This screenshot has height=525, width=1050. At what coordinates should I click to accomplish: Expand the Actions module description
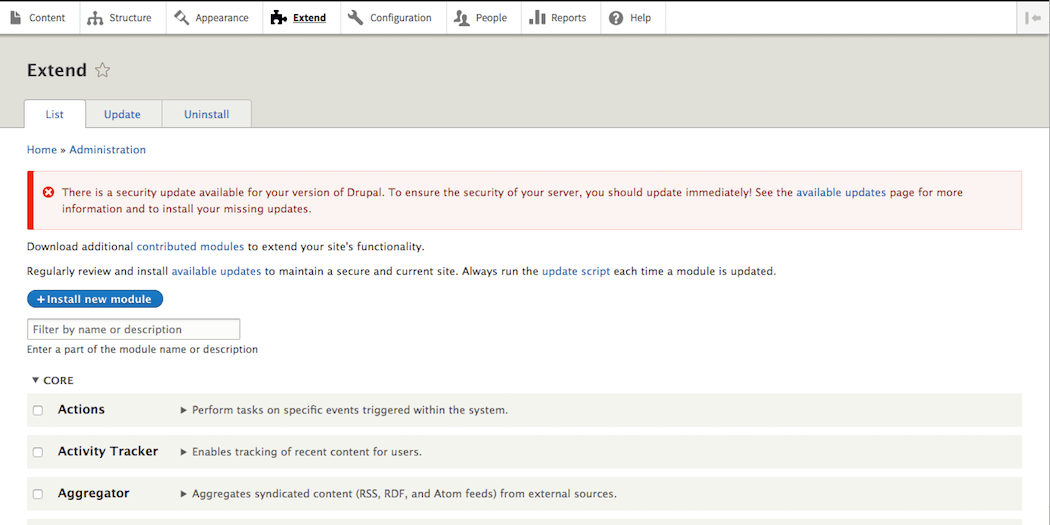pos(184,410)
